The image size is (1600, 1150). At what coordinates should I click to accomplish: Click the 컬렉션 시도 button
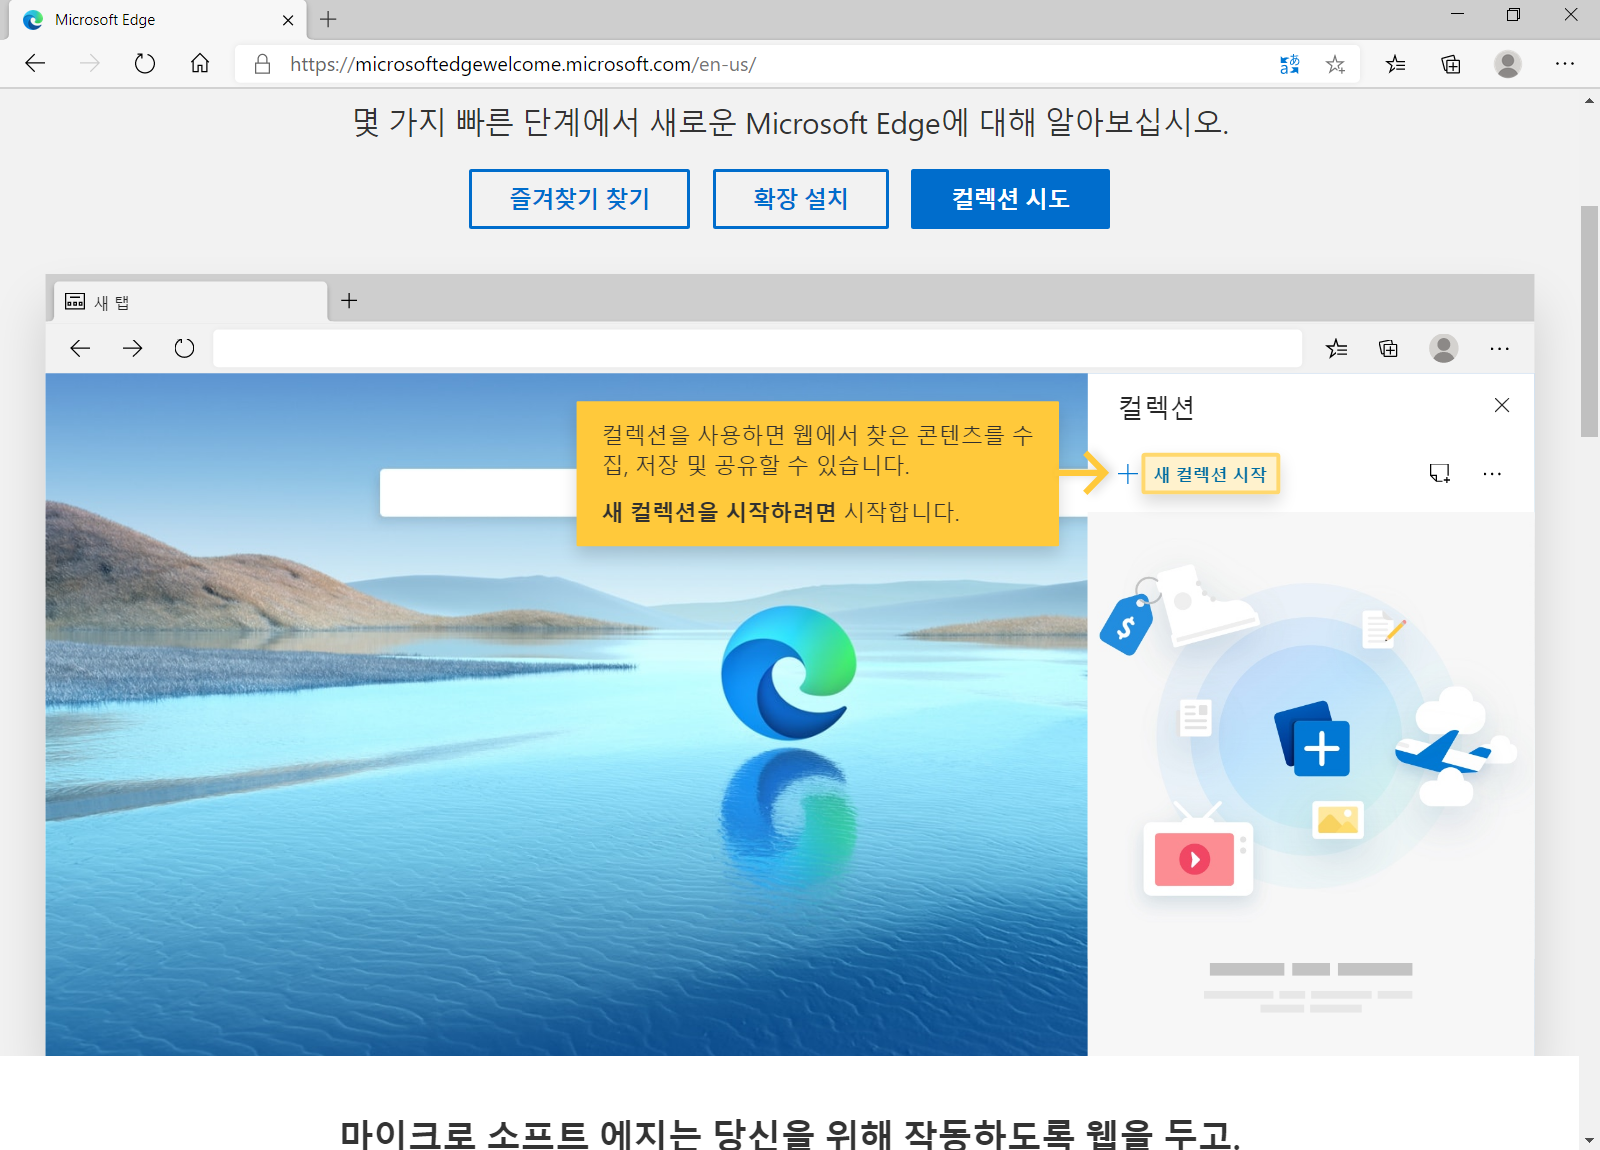point(1010,199)
